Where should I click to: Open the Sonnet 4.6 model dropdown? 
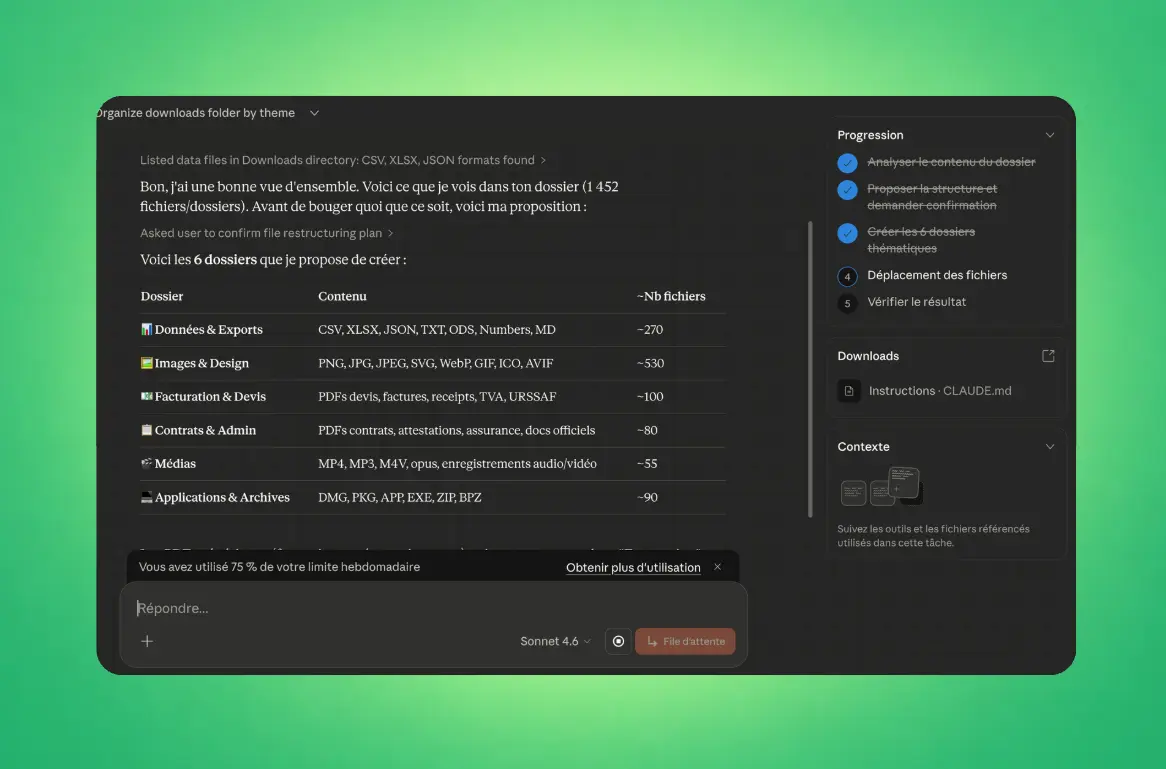coord(555,641)
